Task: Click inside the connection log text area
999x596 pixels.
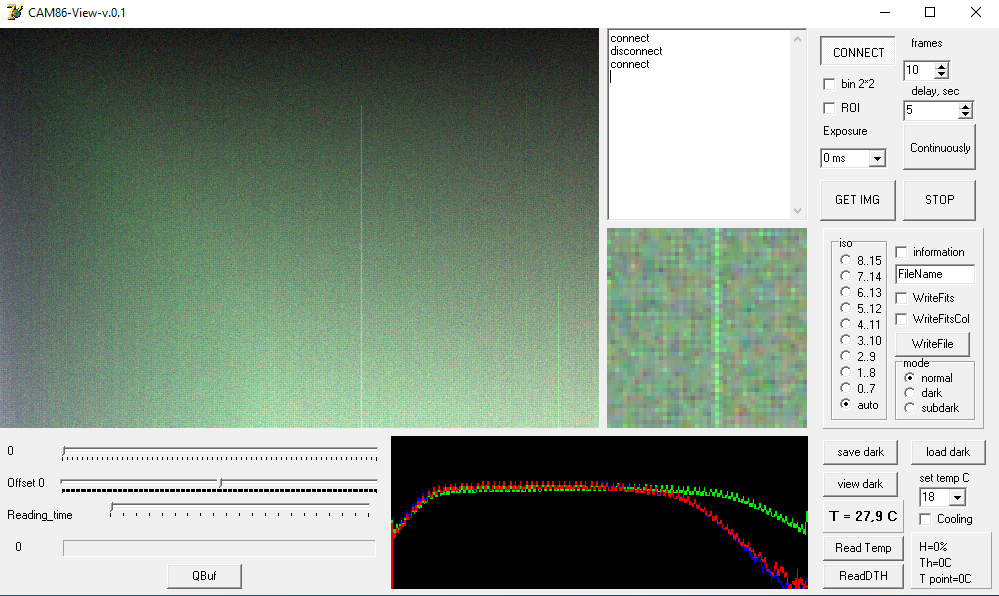Action: (700, 124)
